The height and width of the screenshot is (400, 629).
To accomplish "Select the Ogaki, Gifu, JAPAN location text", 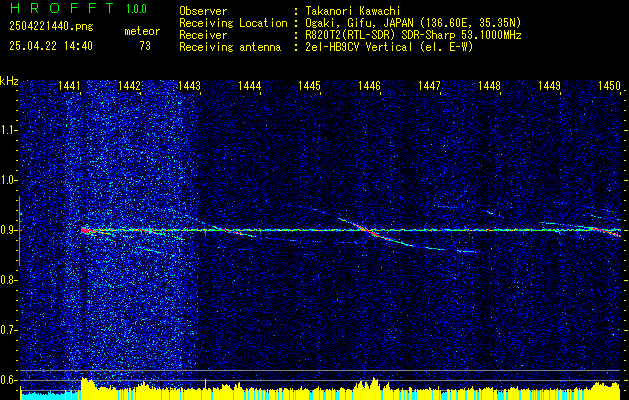I will tap(414, 23).
